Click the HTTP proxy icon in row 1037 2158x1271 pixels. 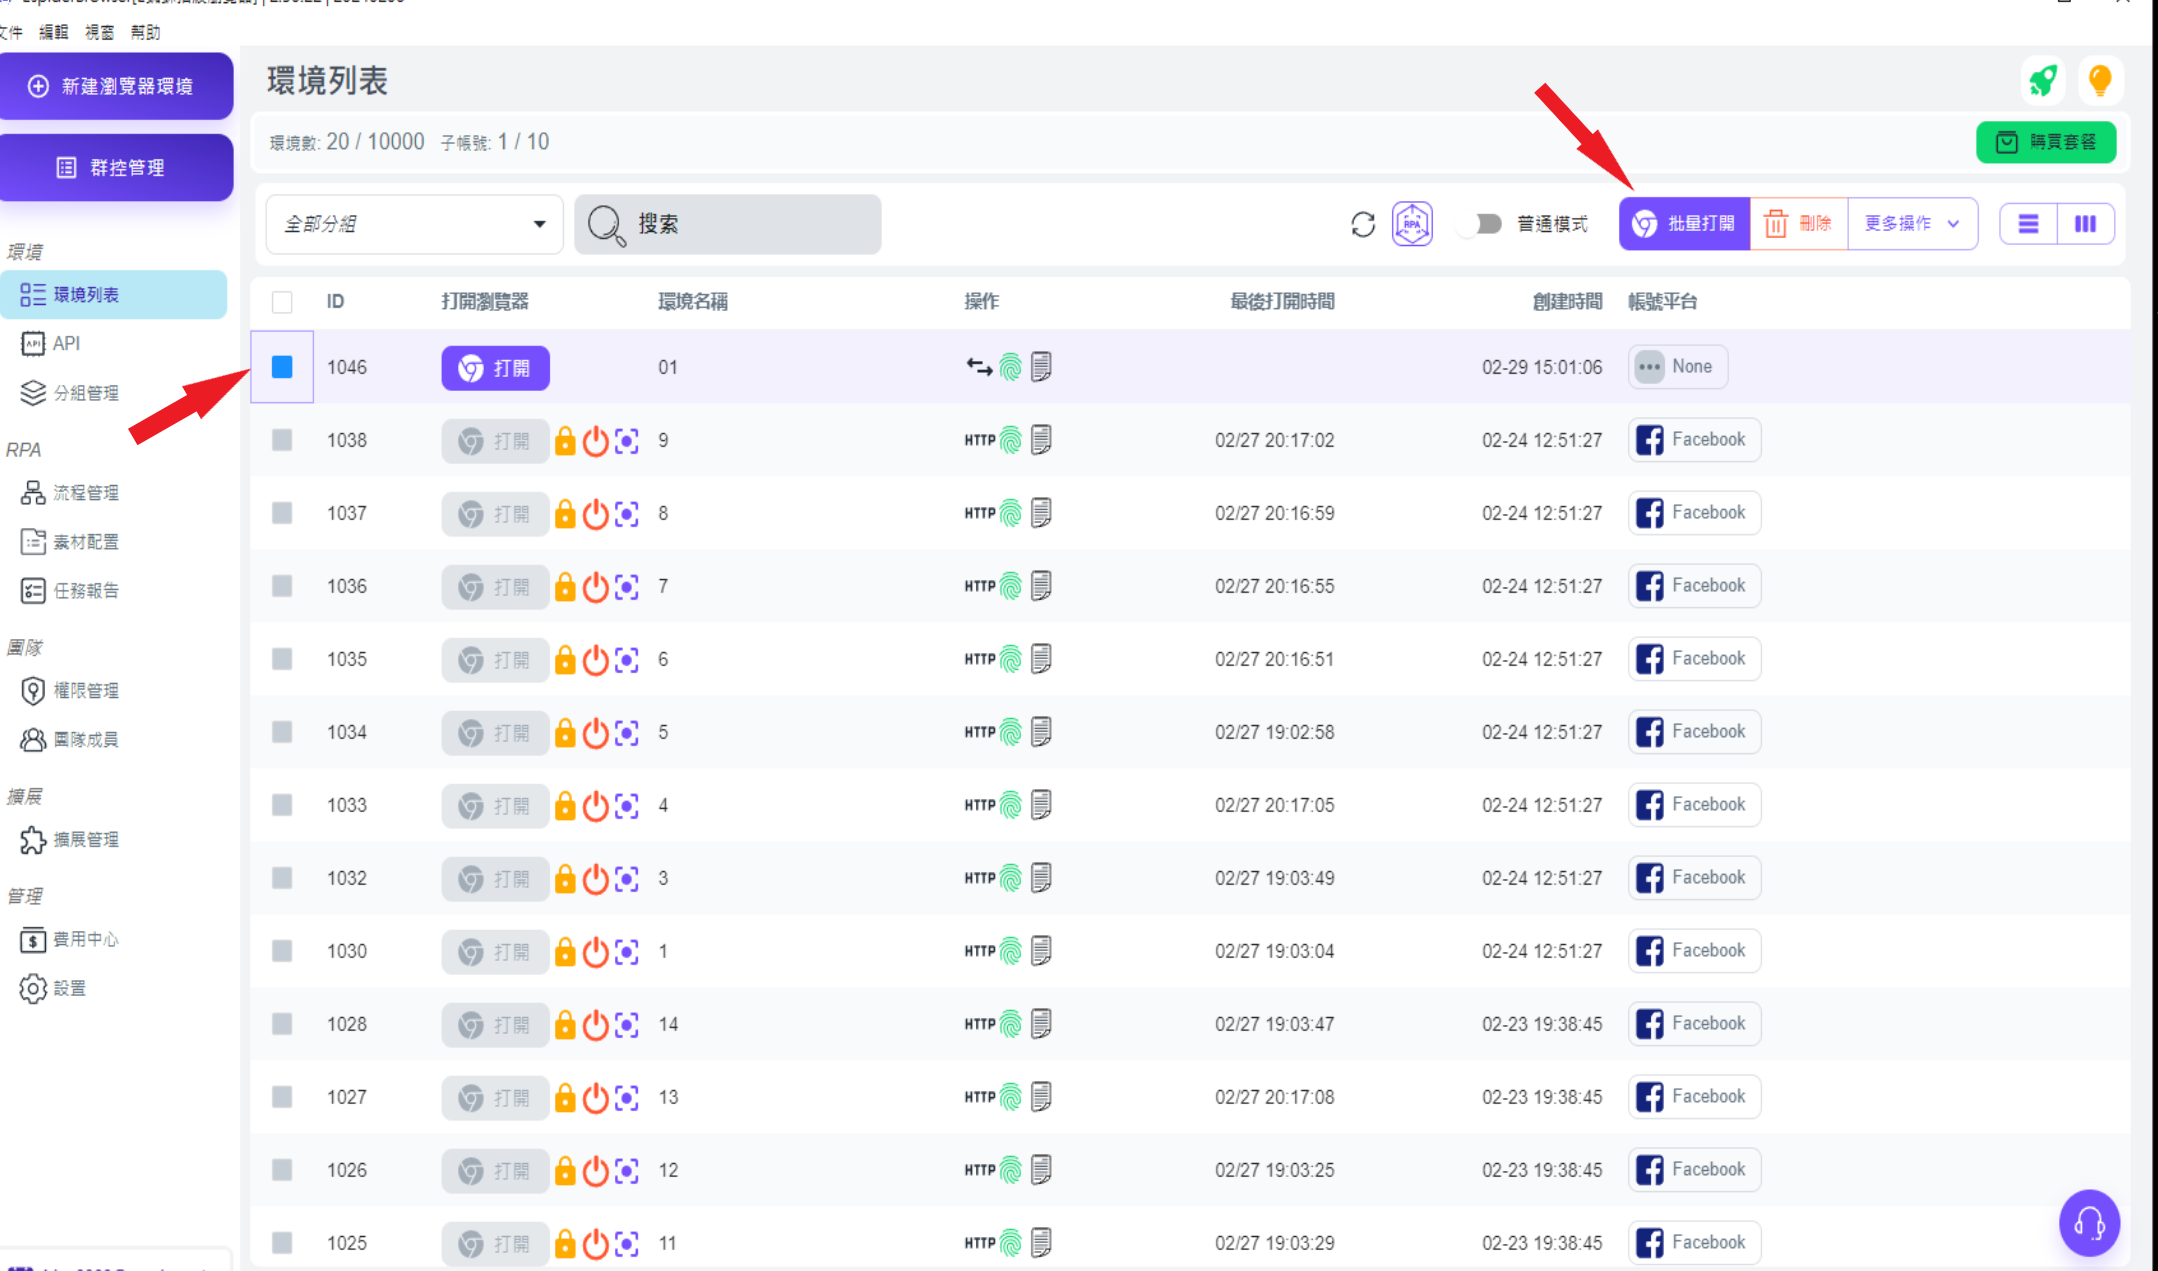click(x=979, y=513)
